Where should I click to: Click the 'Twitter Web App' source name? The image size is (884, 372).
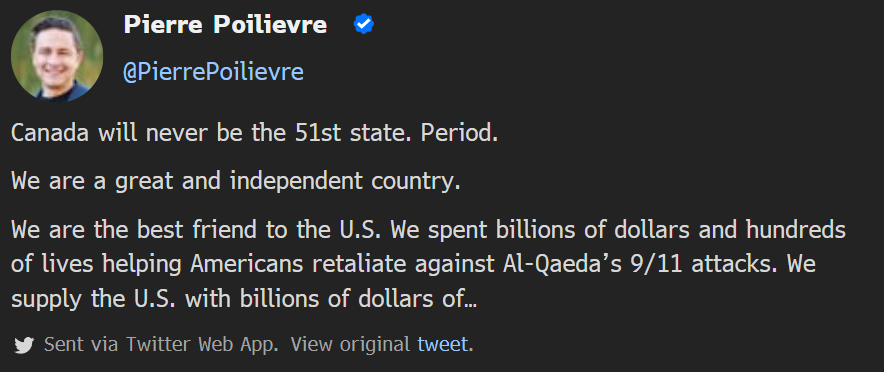(202, 344)
